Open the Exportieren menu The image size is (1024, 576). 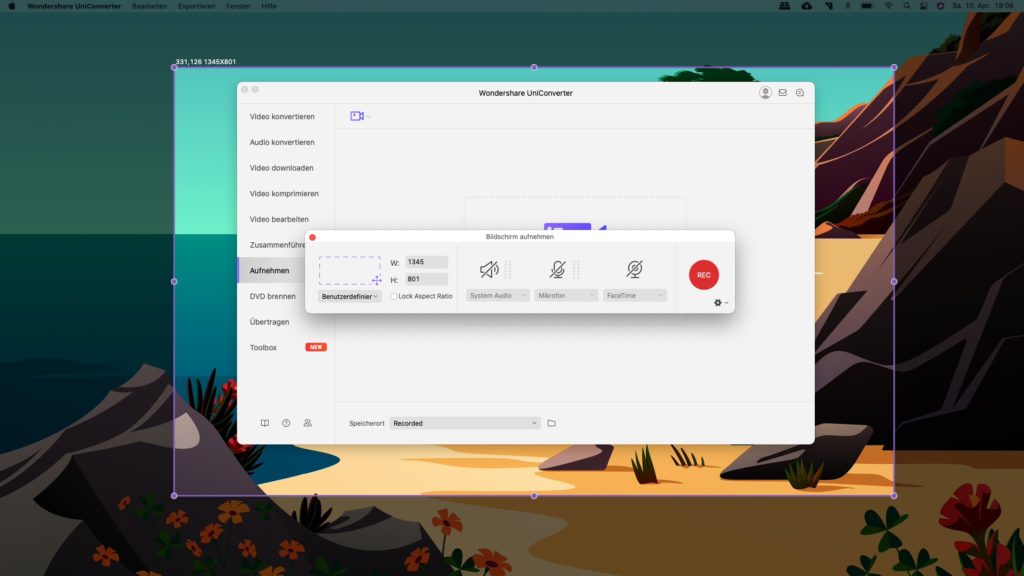coord(197,6)
